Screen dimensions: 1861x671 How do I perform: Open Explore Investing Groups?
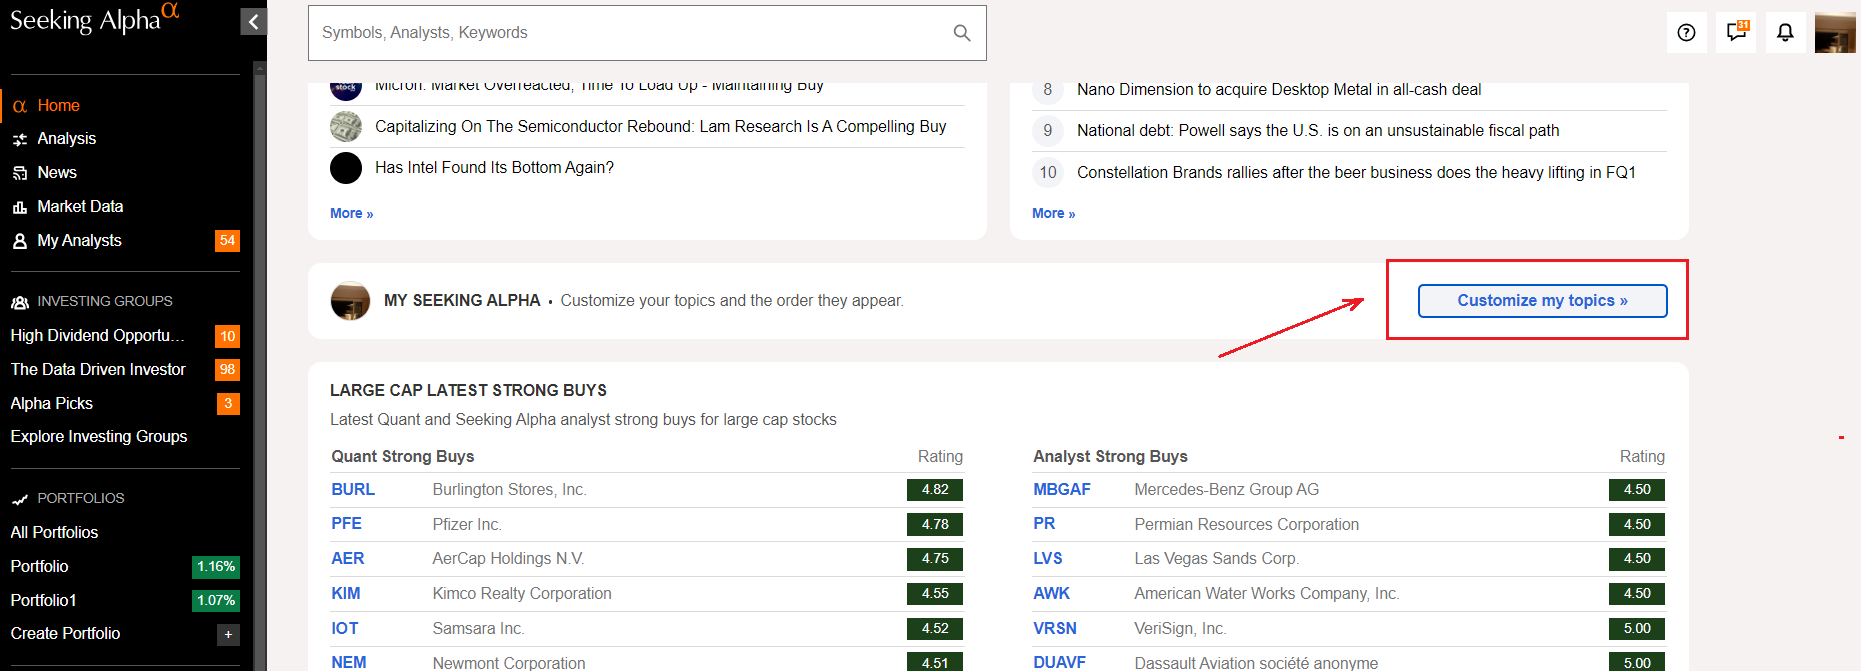[99, 437]
